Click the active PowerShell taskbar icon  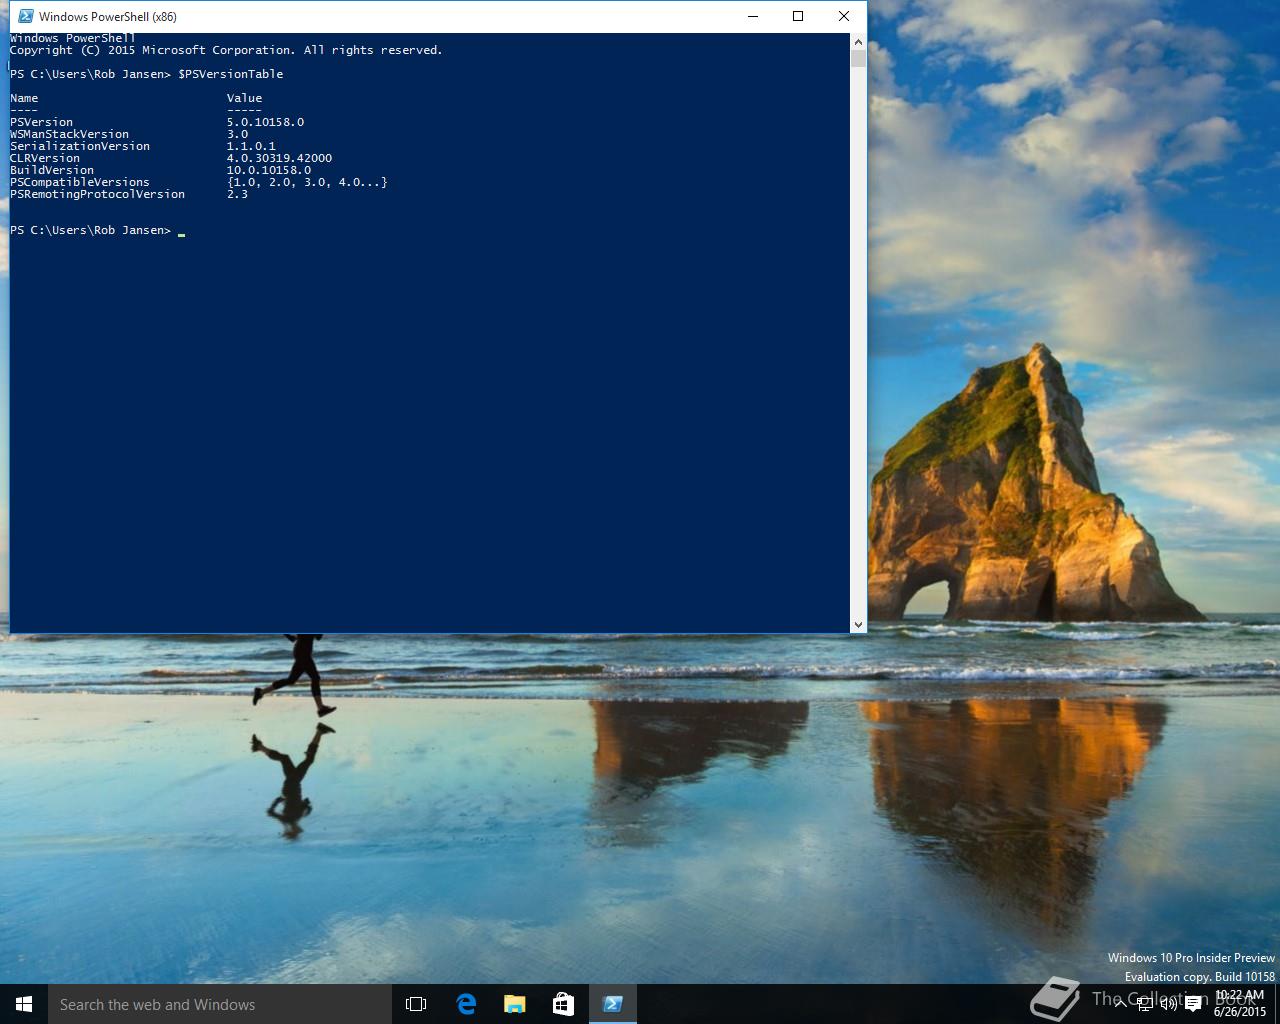(x=613, y=1004)
